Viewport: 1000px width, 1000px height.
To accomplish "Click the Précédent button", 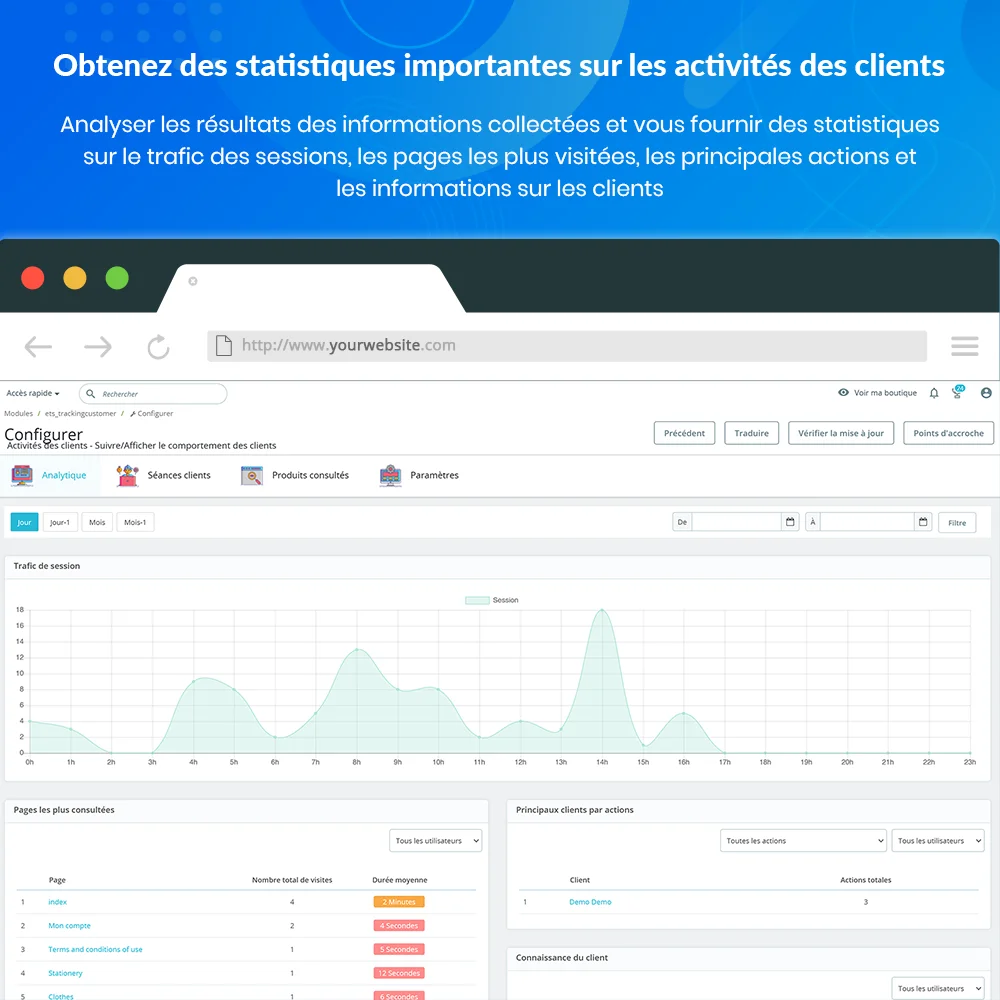I will tap(684, 433).
